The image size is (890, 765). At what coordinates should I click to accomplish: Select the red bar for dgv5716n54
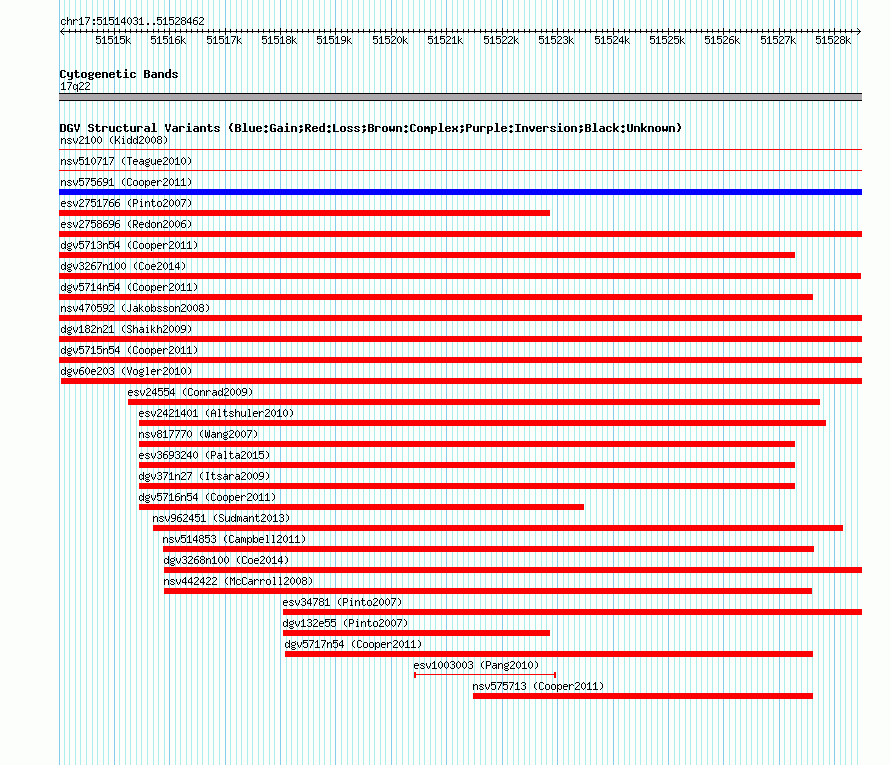coord(361,507)
